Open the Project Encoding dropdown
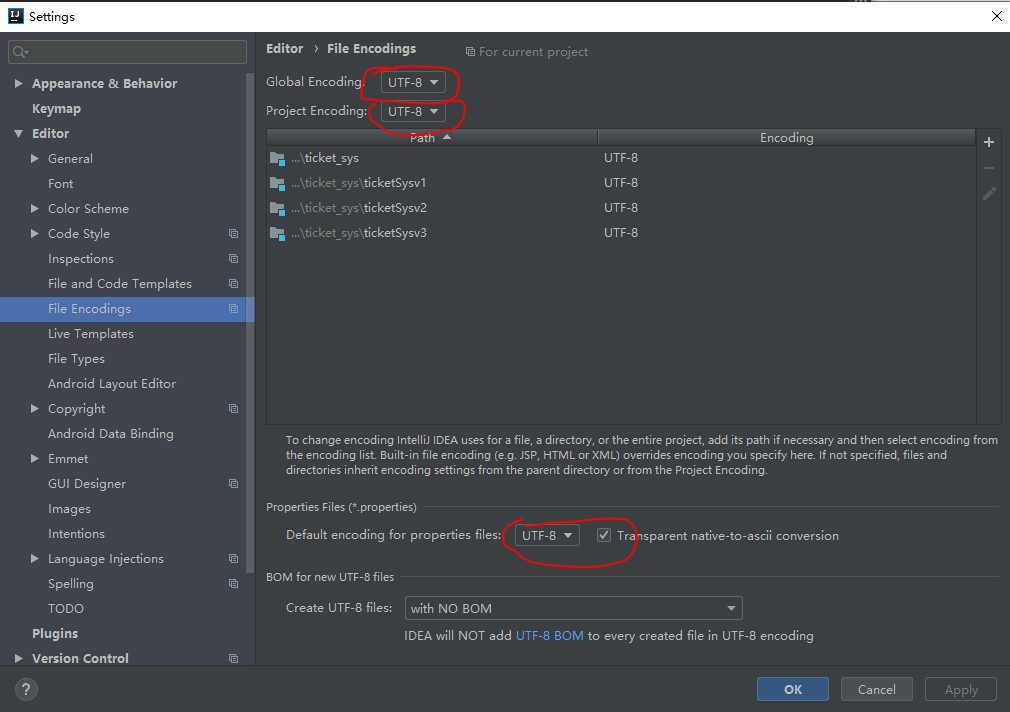 click(413, 111)
